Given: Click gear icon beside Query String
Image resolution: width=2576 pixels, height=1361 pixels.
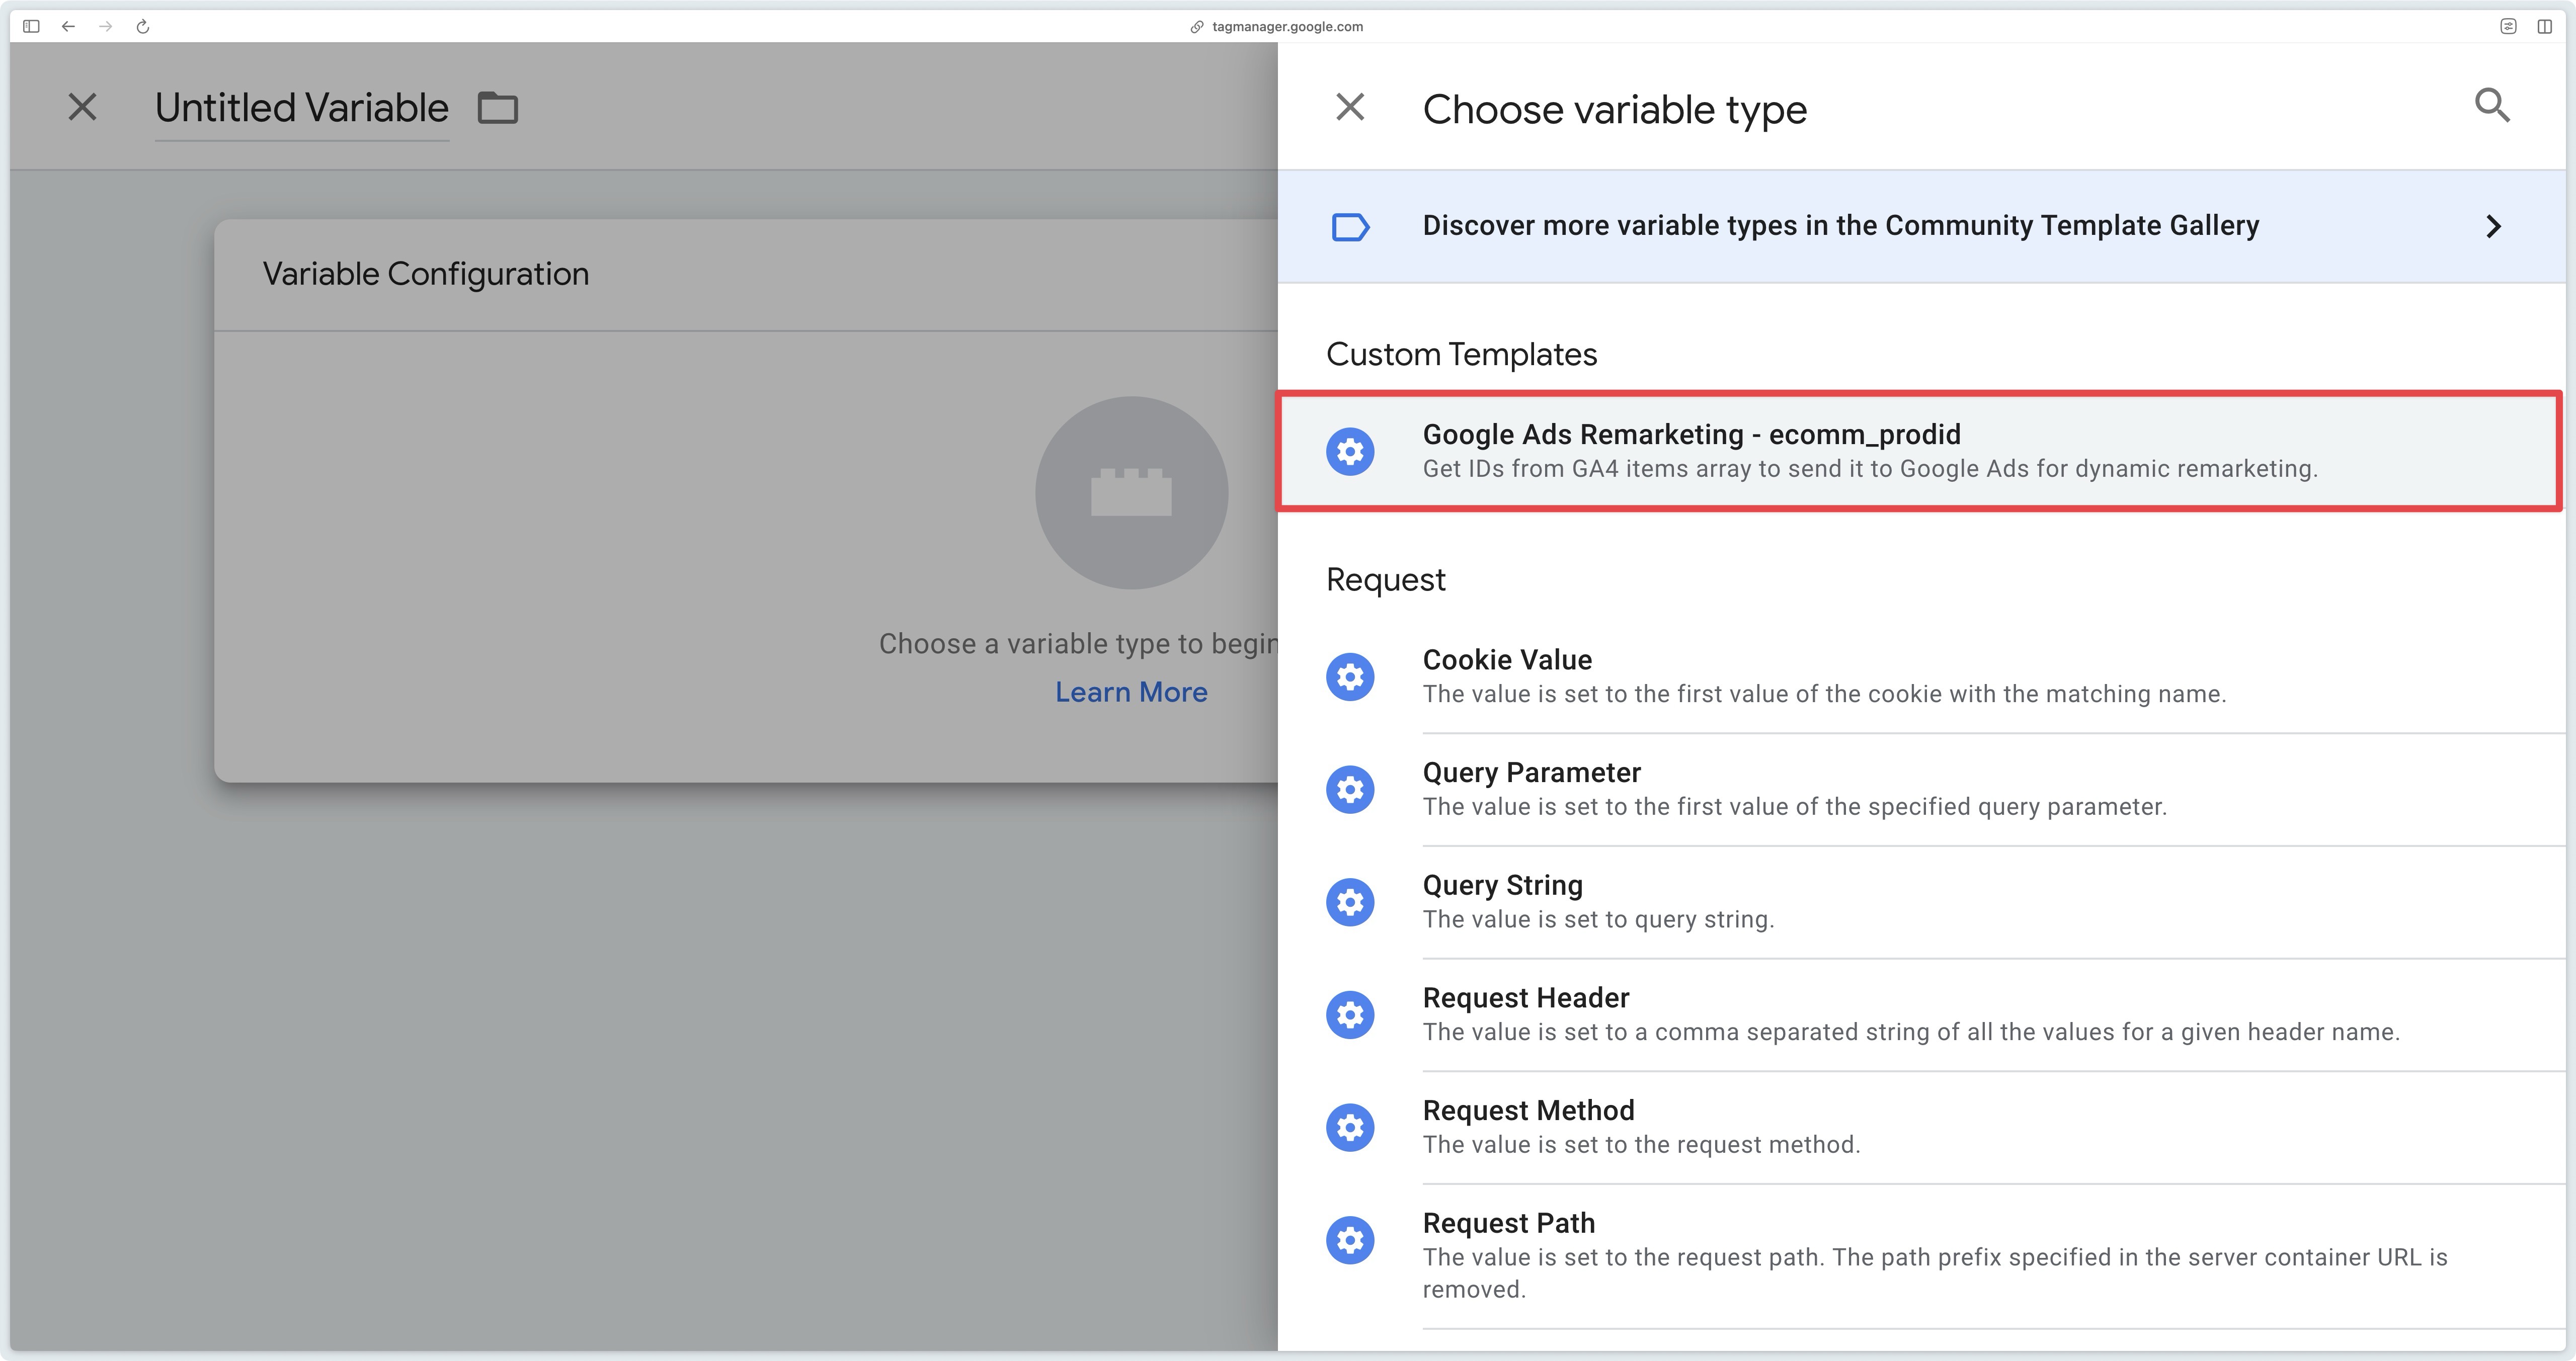Looking at the screenshot, I should 1350,902.
